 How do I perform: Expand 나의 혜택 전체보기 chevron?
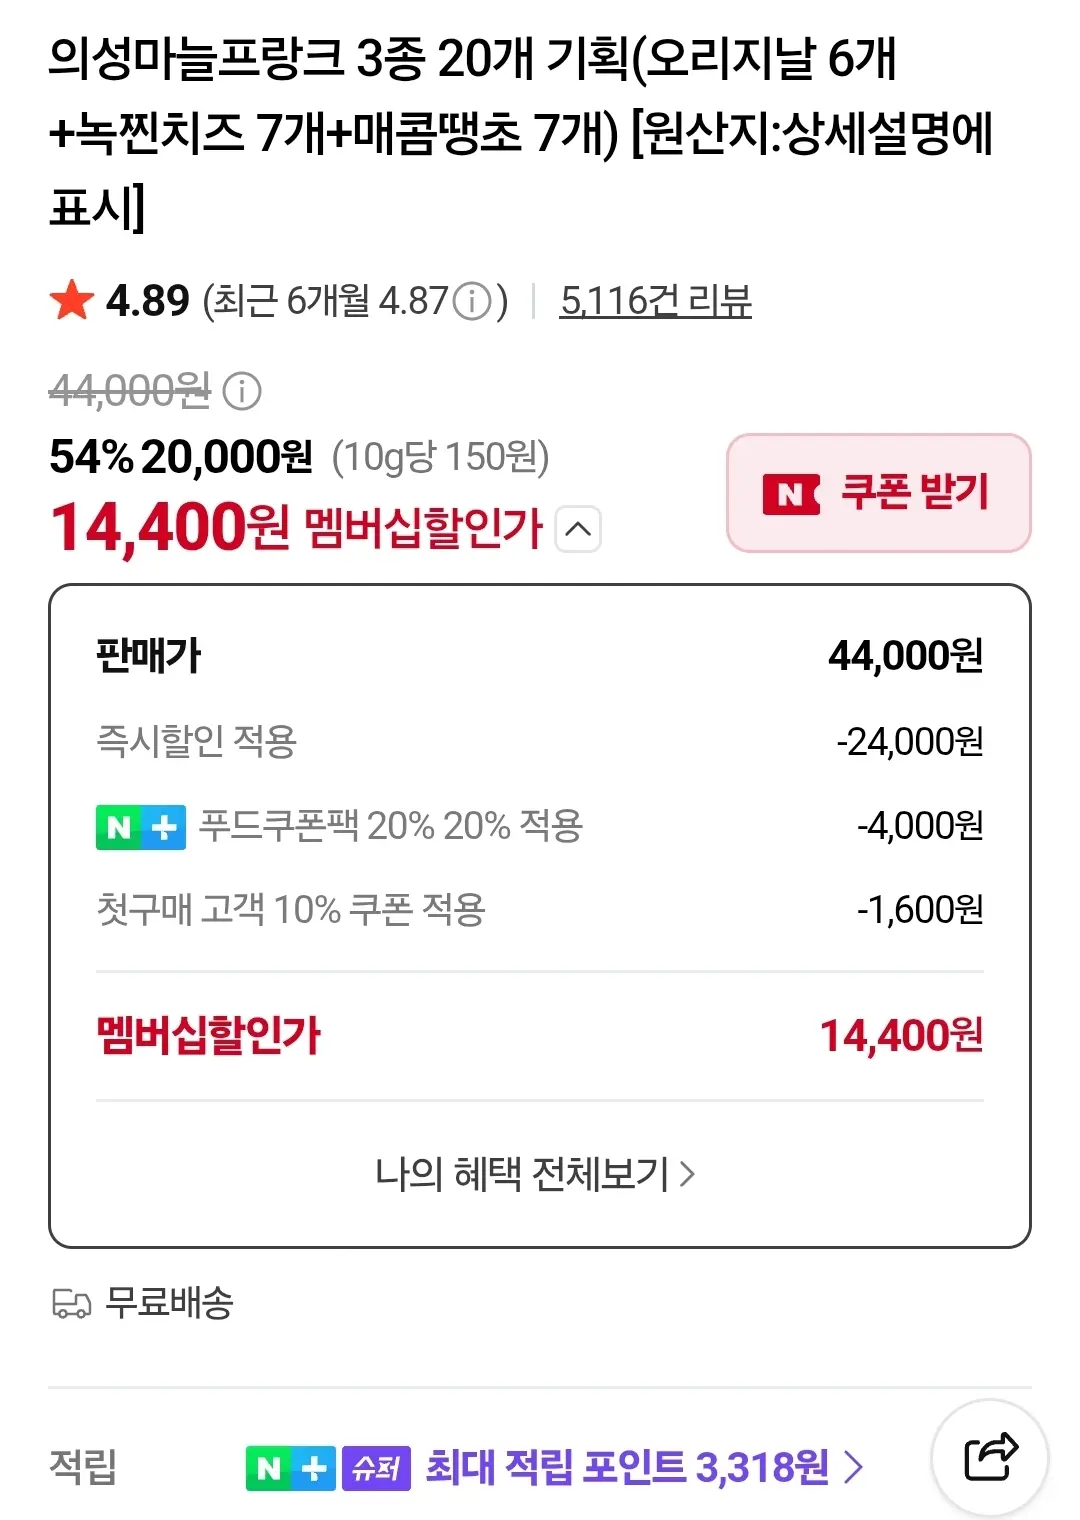pyautogui.click(x=687, y=1173)
